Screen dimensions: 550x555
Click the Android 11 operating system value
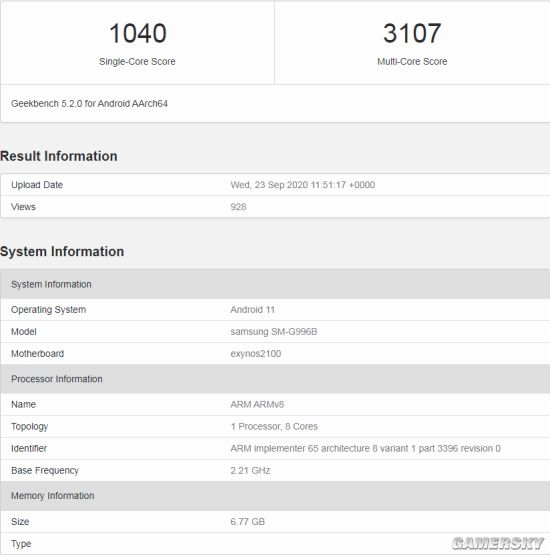point(253,310)
